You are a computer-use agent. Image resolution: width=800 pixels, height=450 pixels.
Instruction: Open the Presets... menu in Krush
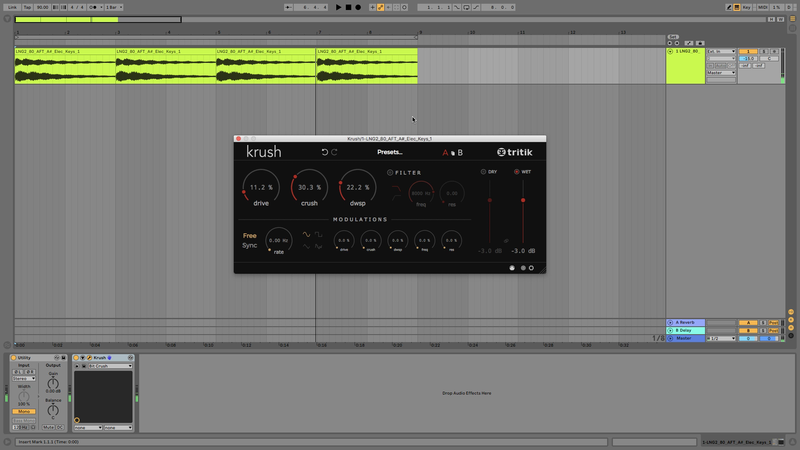point(390,152)
